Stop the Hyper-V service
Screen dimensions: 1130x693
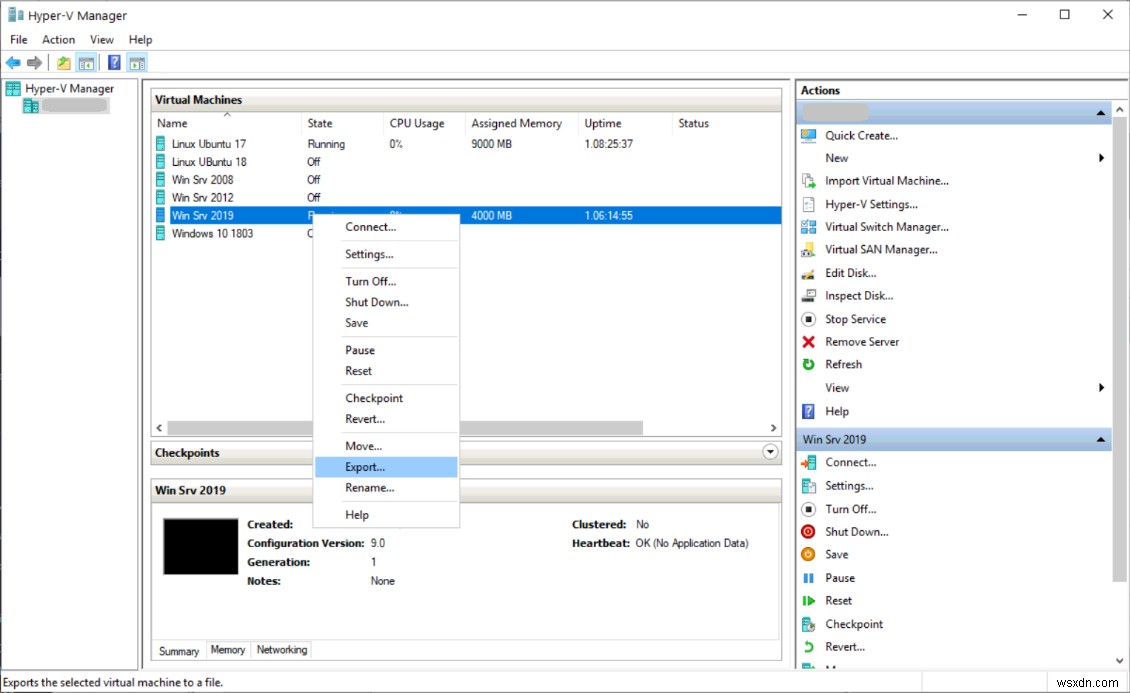click(855, 318)
